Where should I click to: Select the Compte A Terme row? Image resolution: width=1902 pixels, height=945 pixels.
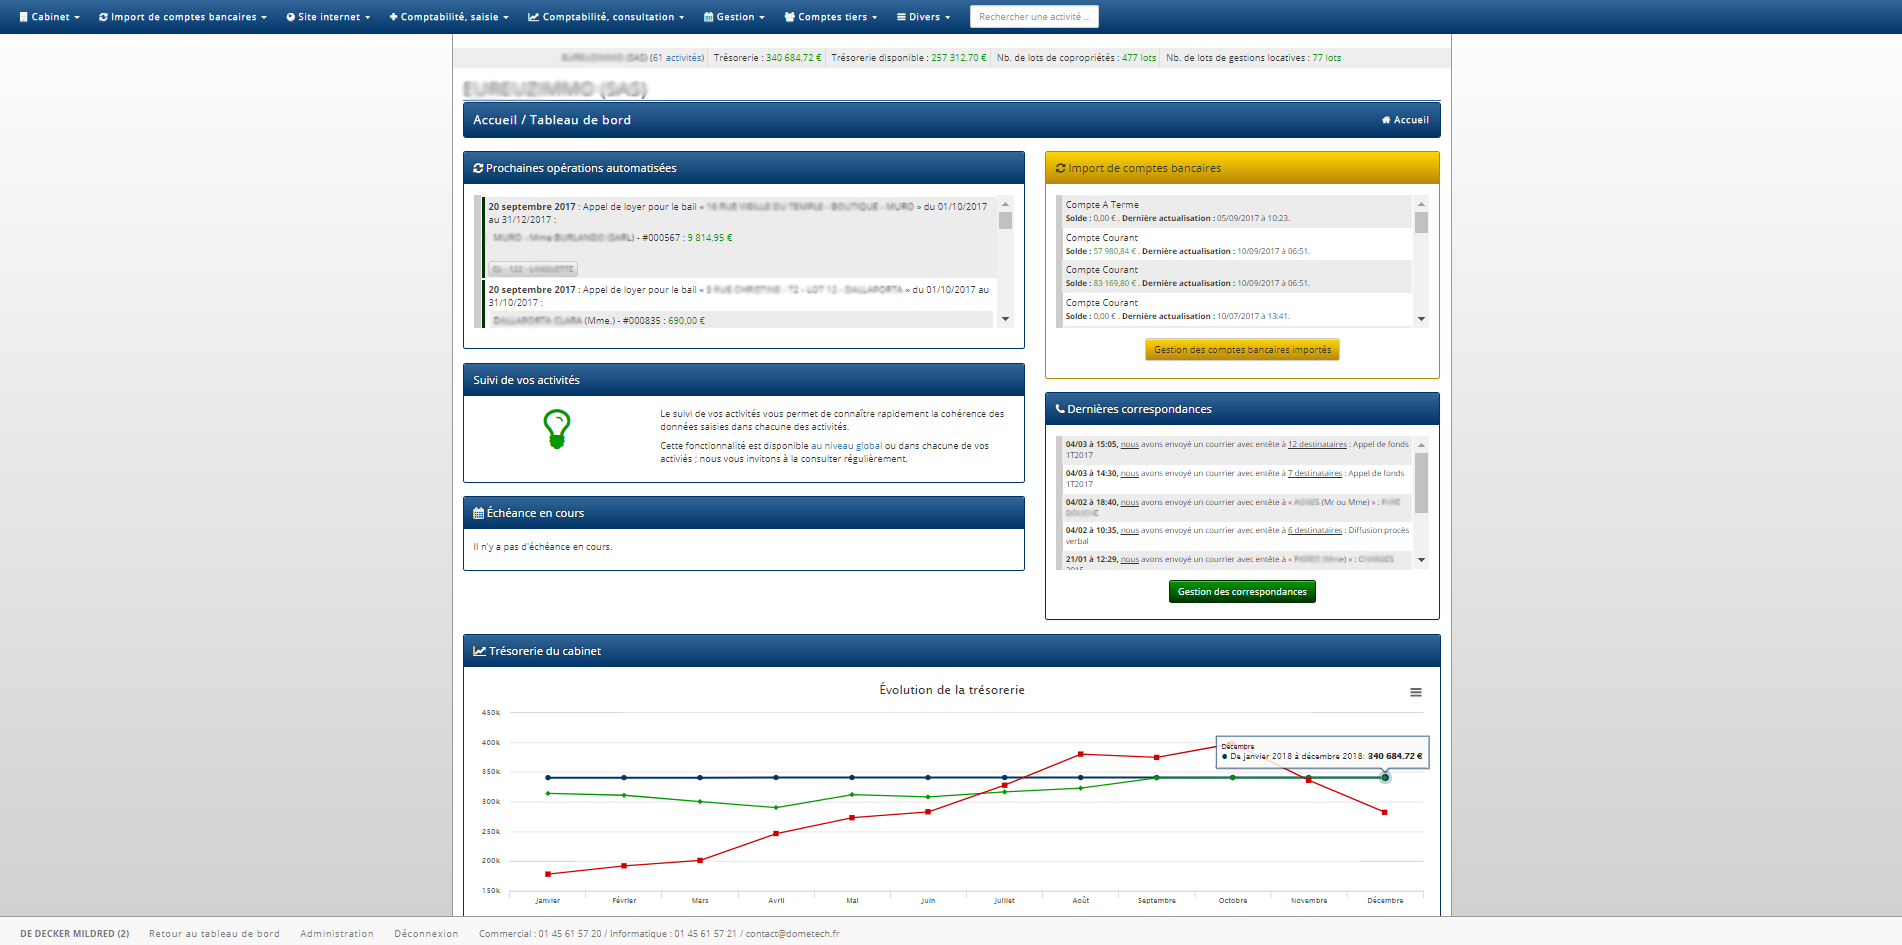click(x=1236, y=211)
